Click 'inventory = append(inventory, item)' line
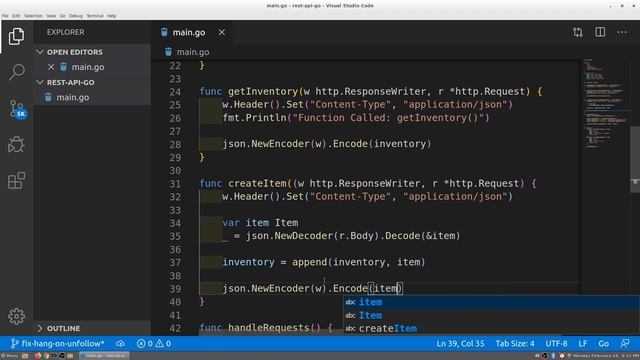The height and width of the screenshot is (360, 640). [x=324, y=262]
